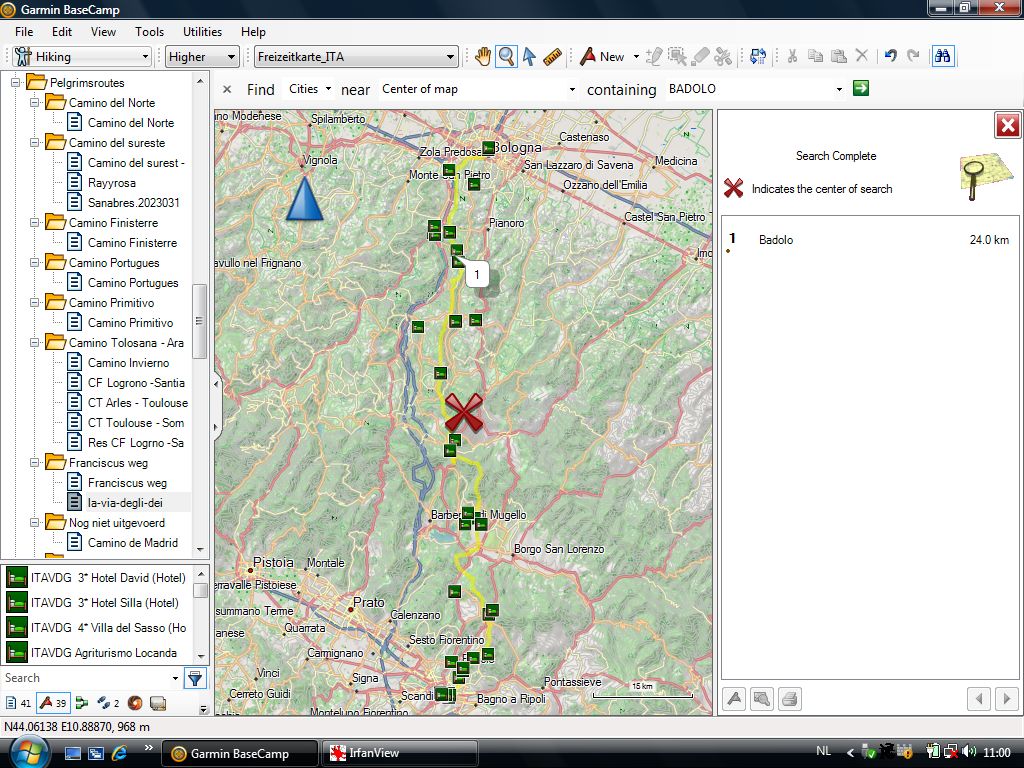Viewport: 1024px width, 768px height.
Task: Run search with the green arrow button
Action: point(860,89)
